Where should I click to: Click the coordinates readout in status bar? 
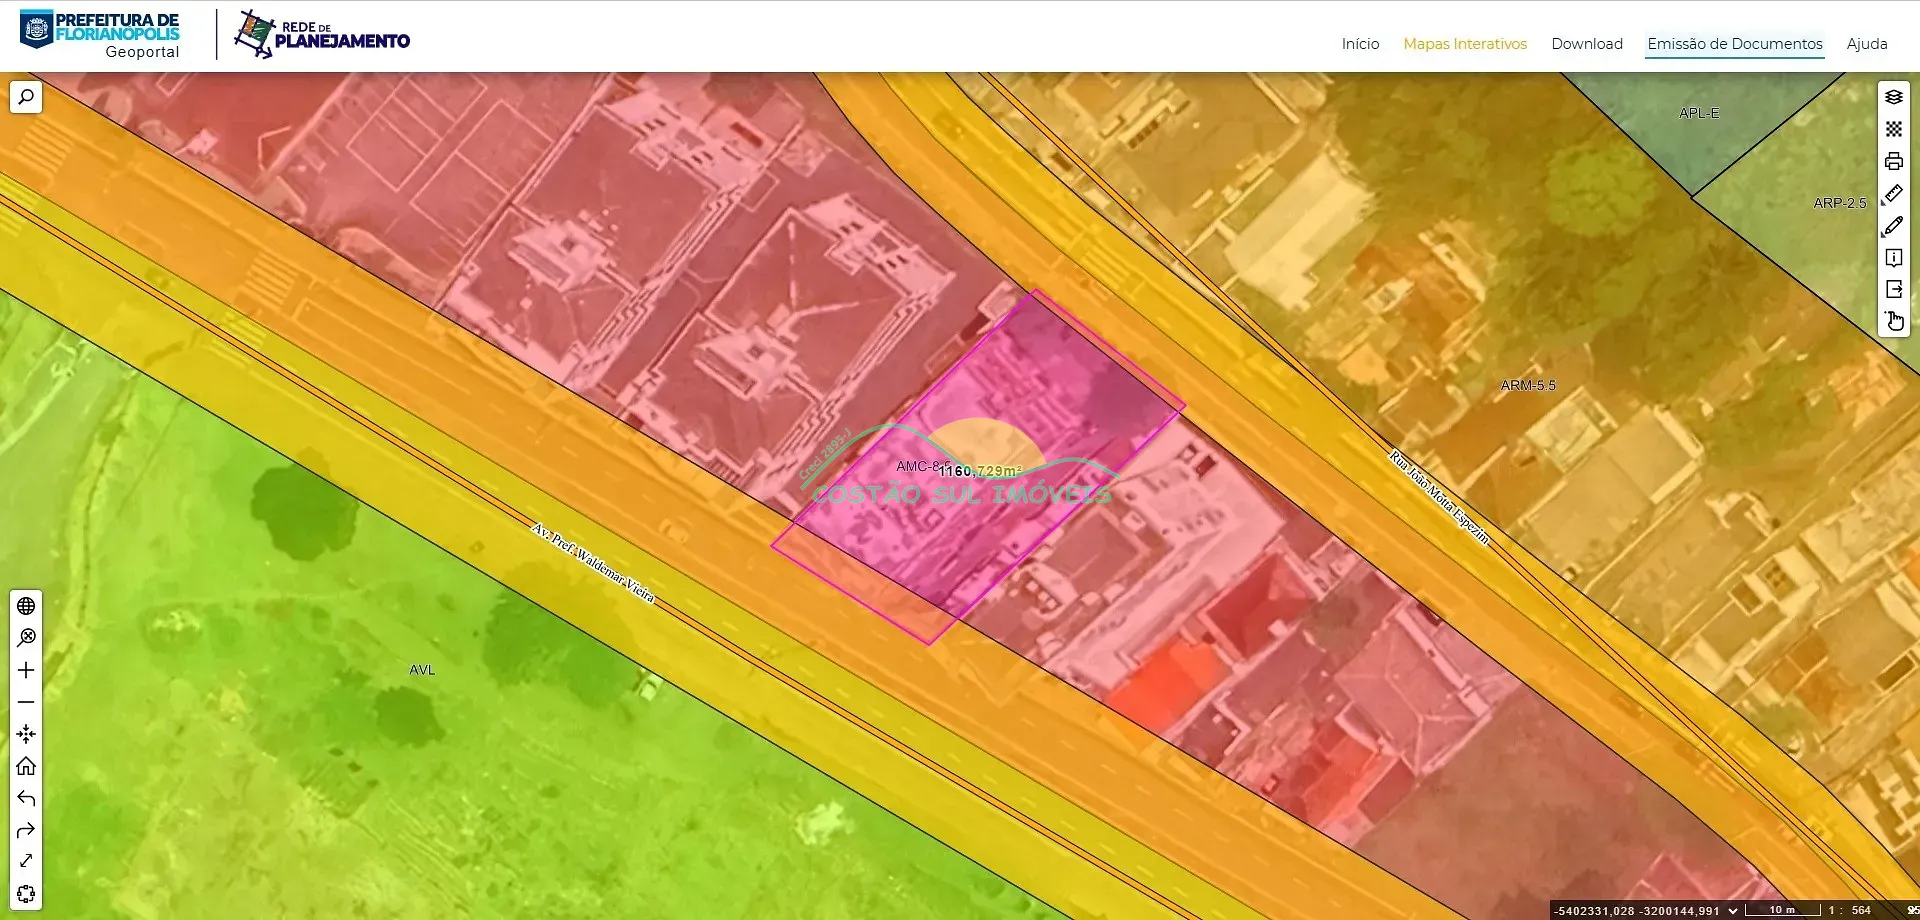(1636, 911)
